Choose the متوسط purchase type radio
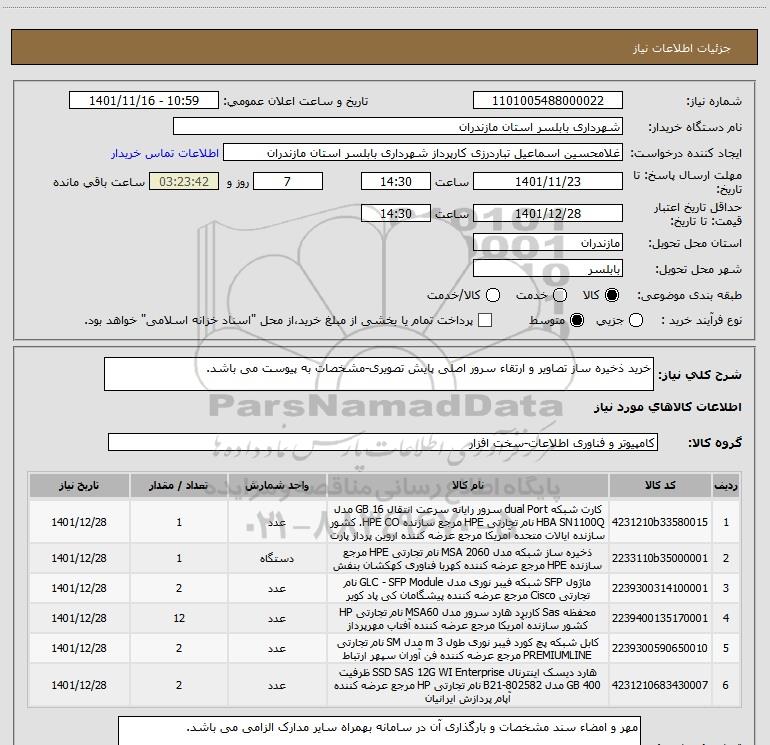The width and height of the screenshot is (770, 745). 577,321
